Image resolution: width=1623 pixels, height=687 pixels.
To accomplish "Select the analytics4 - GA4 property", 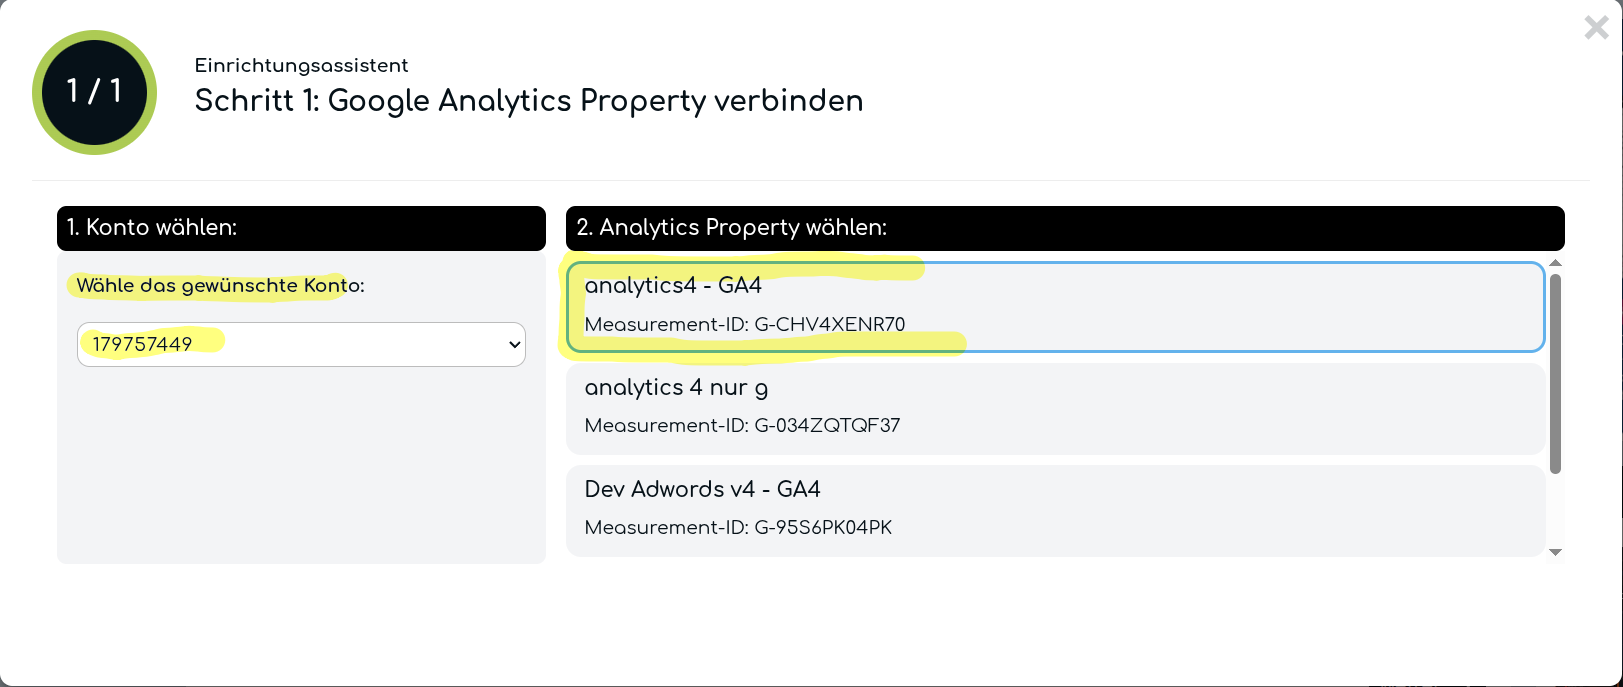I will click(x=1055, y=306).
